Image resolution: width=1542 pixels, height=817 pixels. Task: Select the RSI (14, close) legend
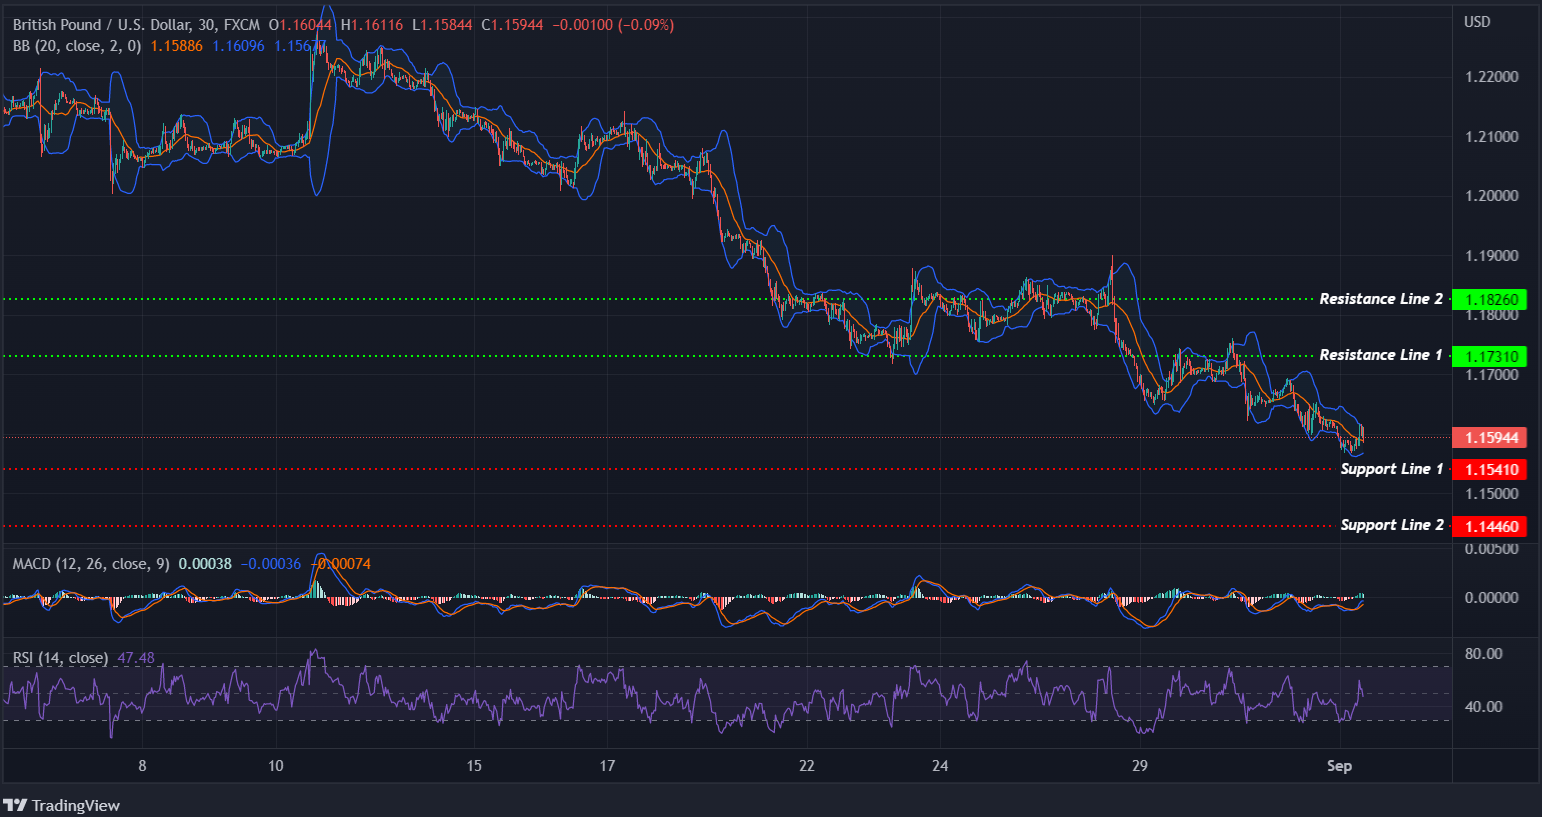tap(59, 657)
